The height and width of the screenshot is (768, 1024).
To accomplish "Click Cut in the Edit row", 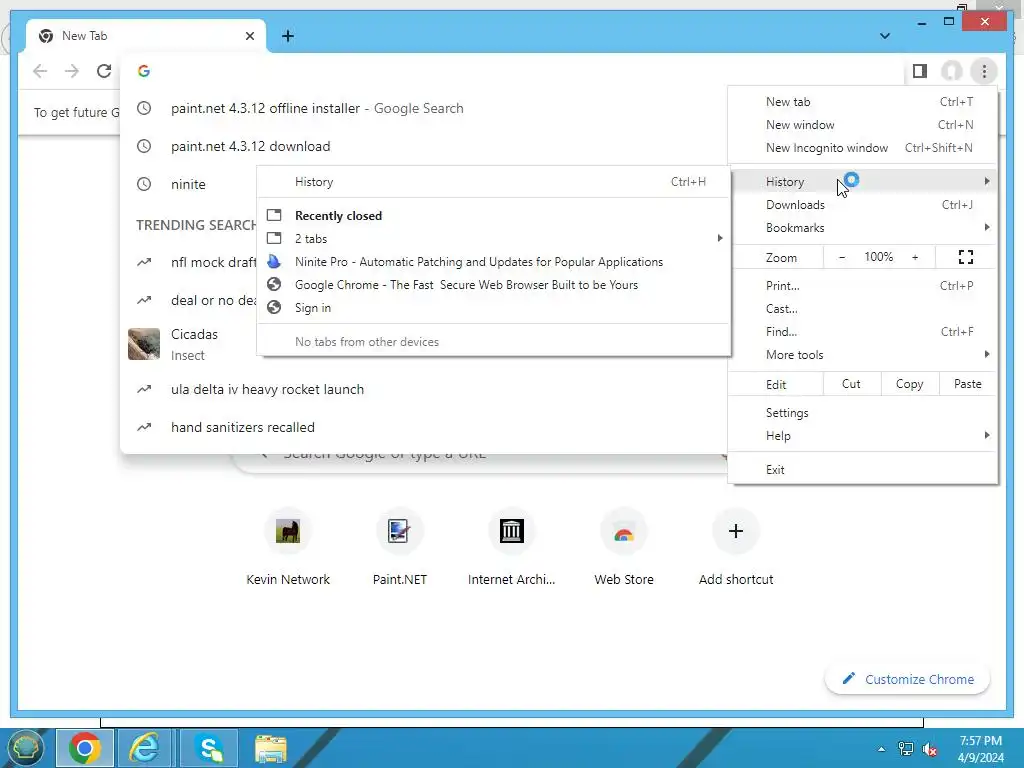I will pyautogui.click(x=851, y=384).
